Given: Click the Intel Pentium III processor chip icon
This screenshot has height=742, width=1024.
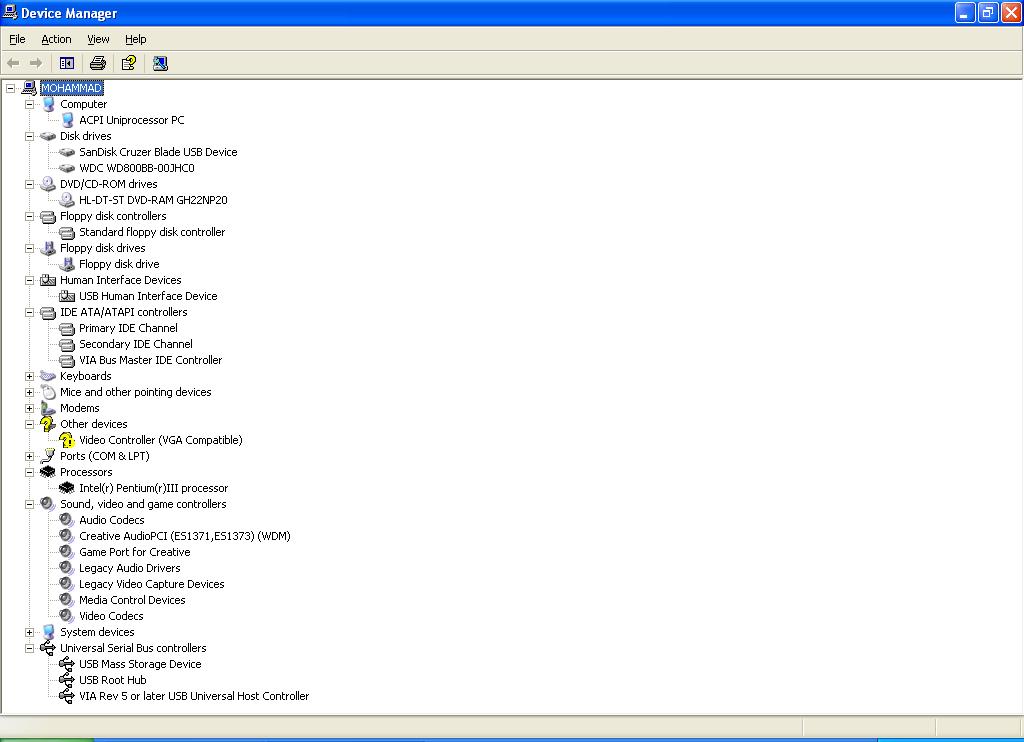Looking at the screenshot, I should [x=67, y=488].
